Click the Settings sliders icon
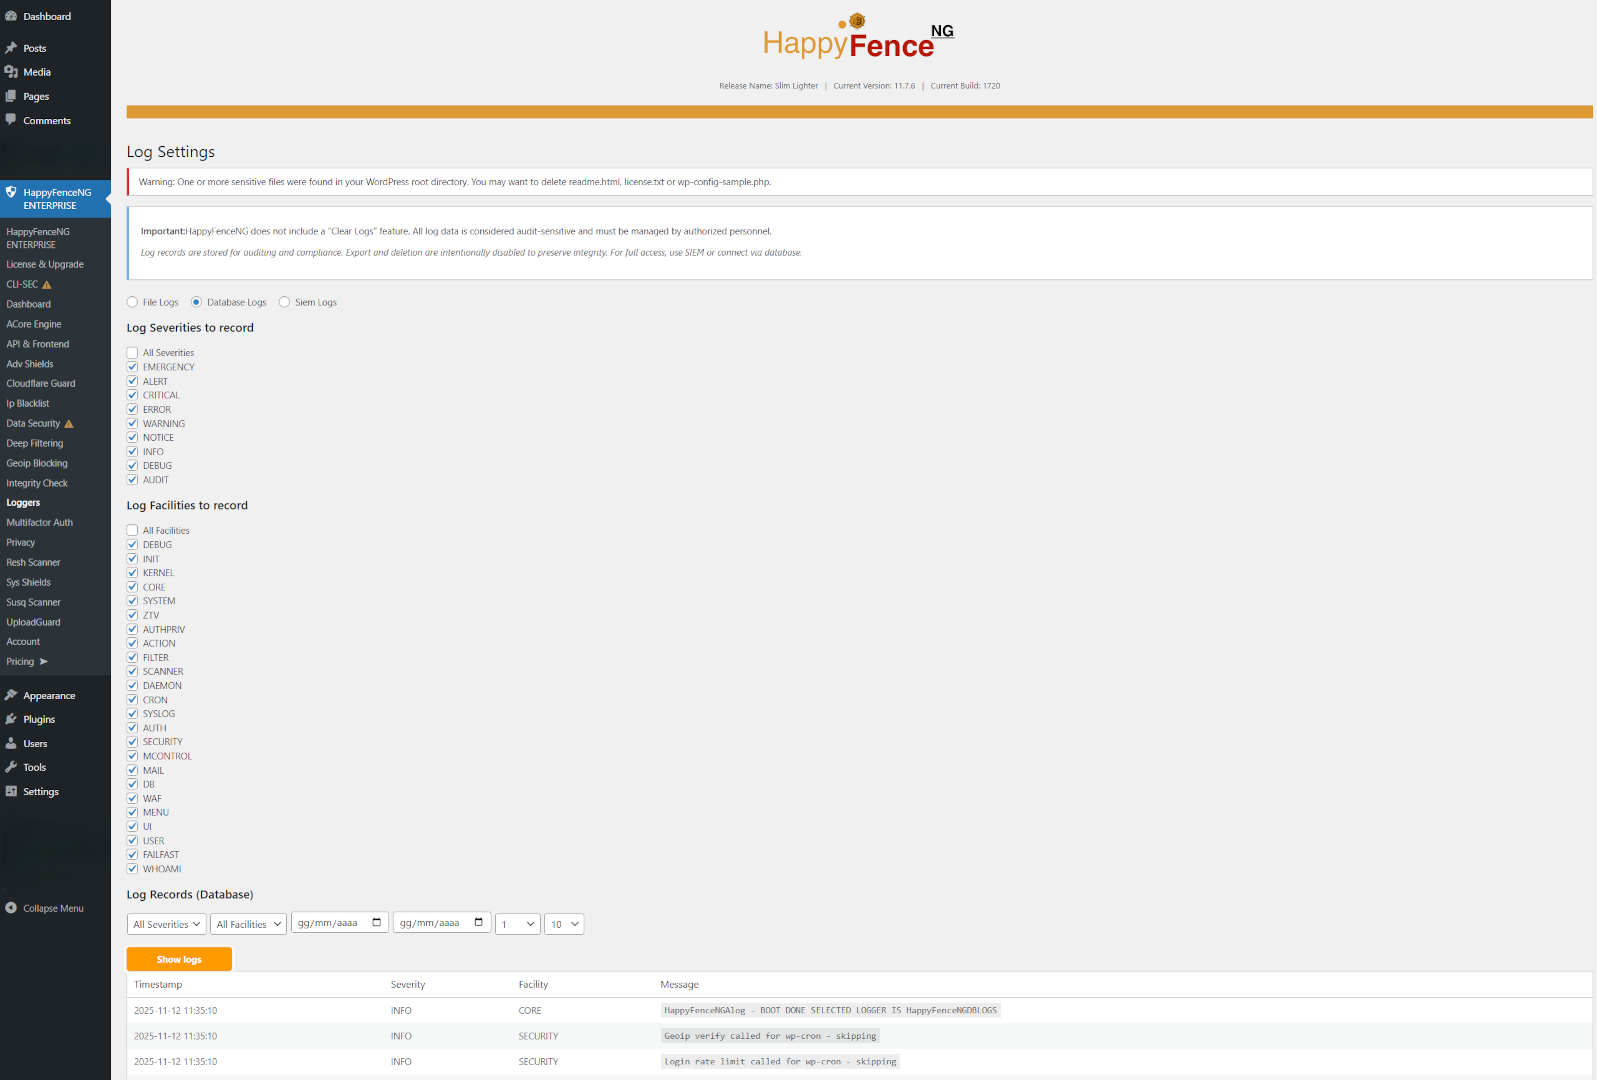The image size is (1597, 1080). click(x=11, y=791)
